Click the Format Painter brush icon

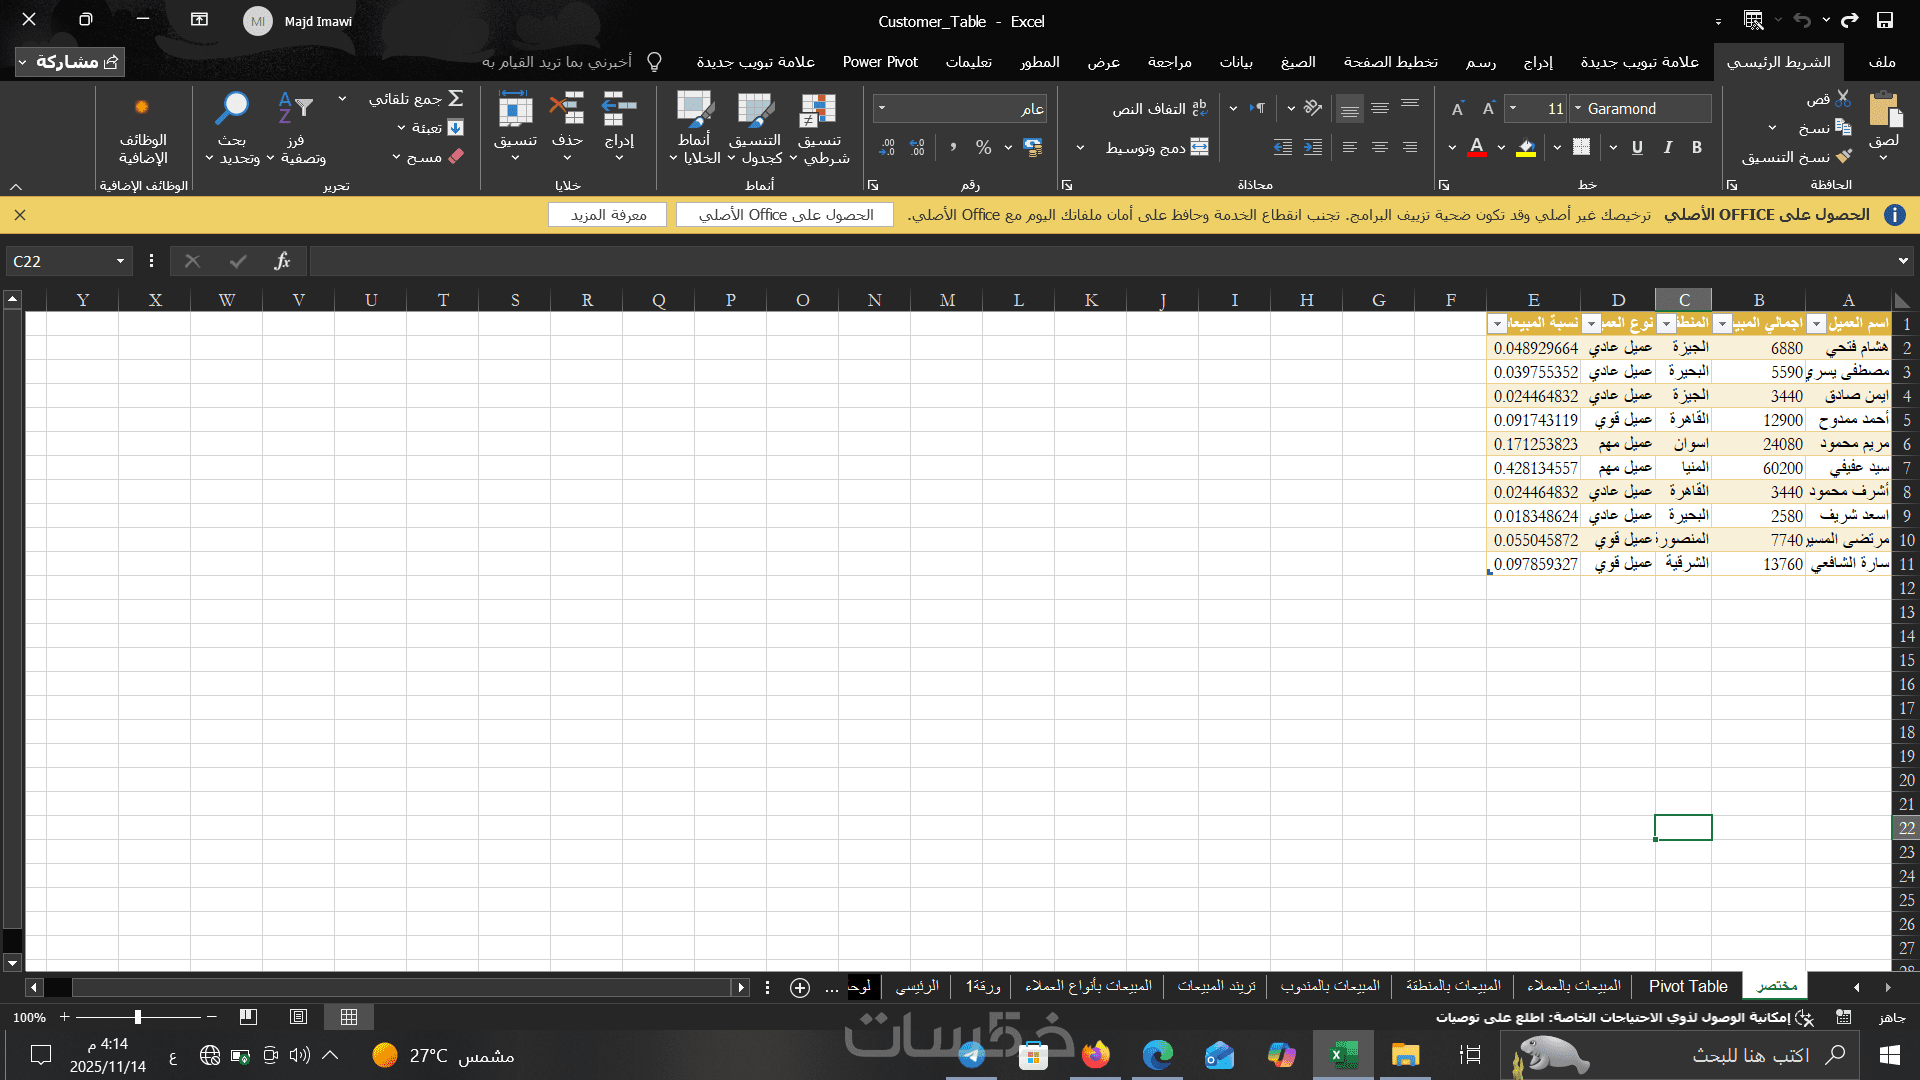(x=1844, y=157)
